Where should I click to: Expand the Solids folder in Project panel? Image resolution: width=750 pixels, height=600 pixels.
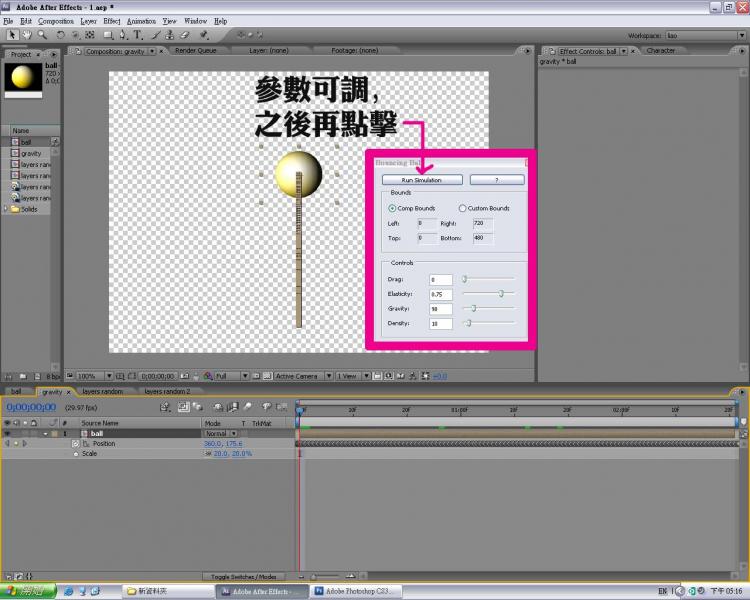tap(6, 209)
